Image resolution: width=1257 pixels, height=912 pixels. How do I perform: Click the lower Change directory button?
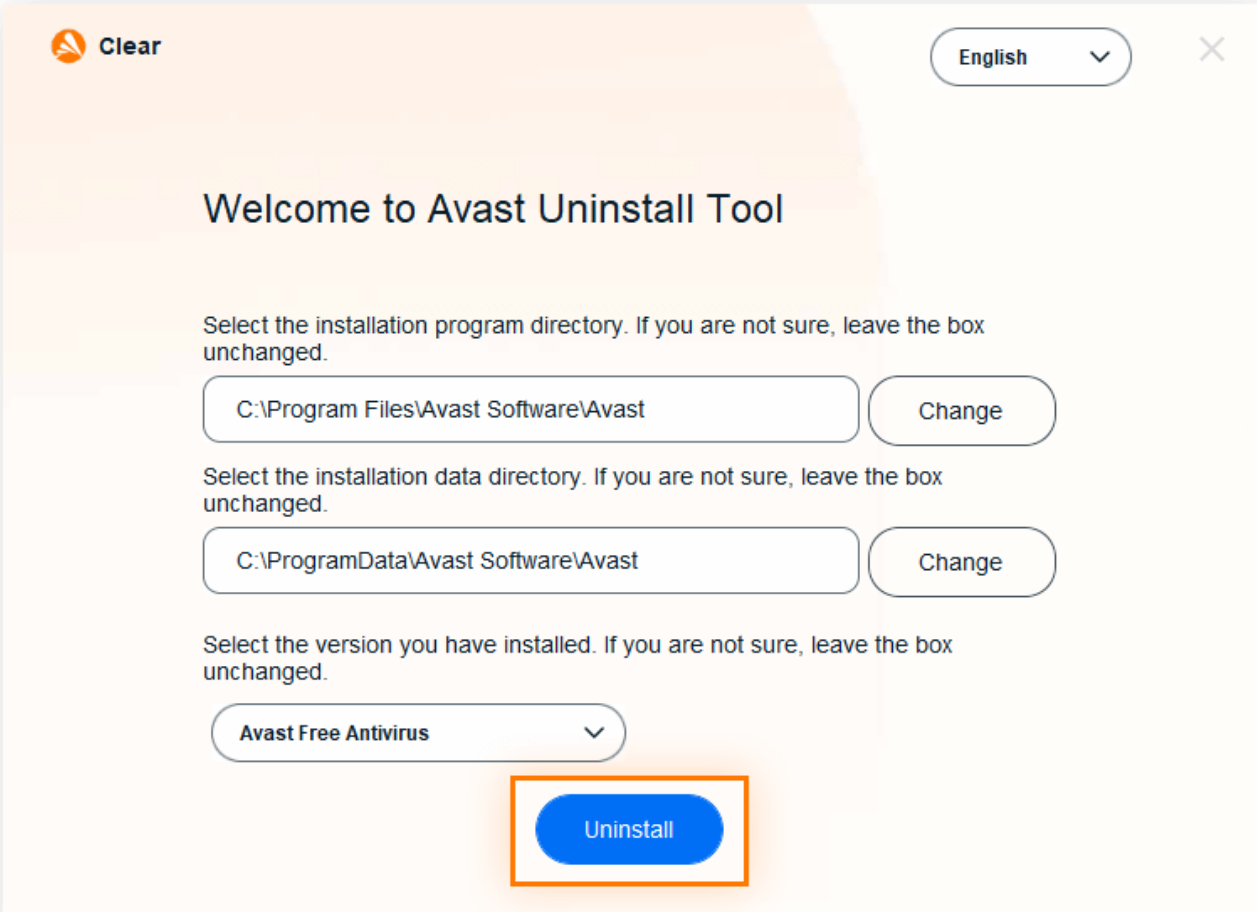[x=961, y=562]
